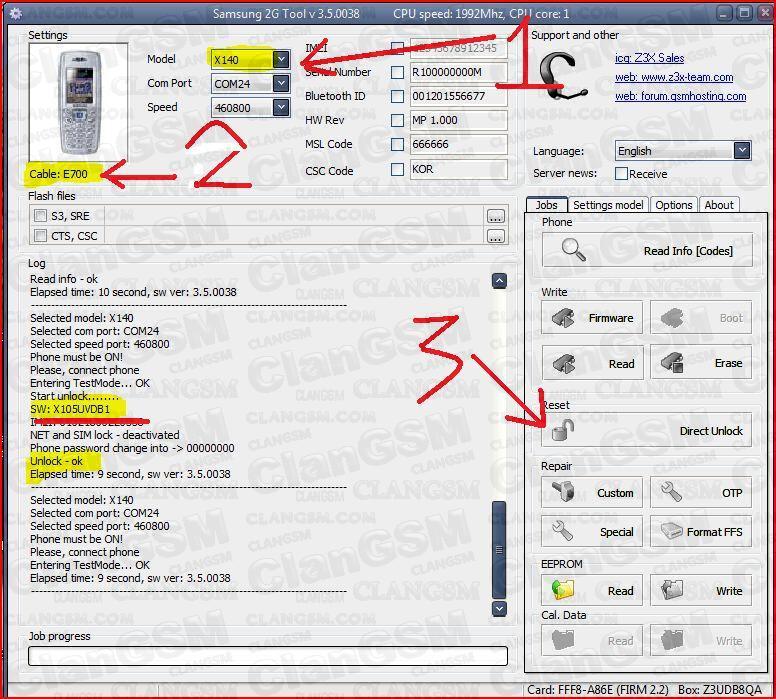Click the OTP repair wrench icon
The image size is (776, 699).
672,492
